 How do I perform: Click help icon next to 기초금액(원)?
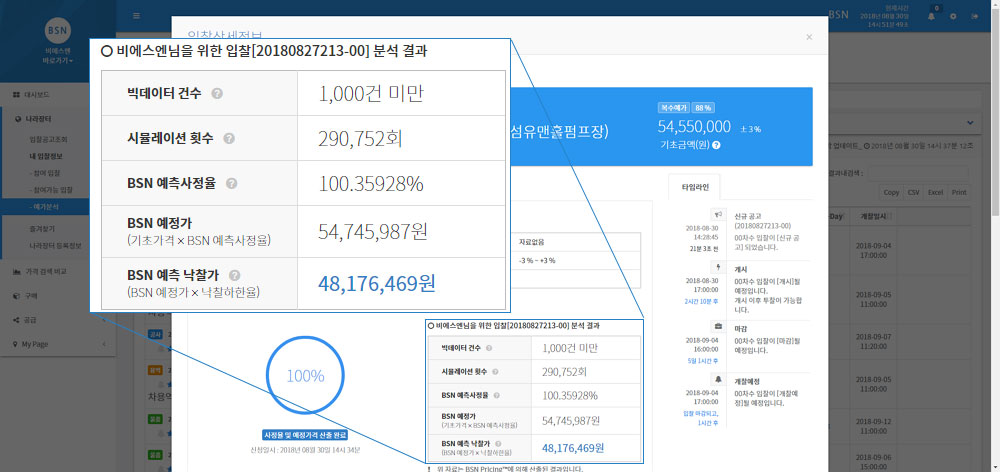click(x=716, y=145)
